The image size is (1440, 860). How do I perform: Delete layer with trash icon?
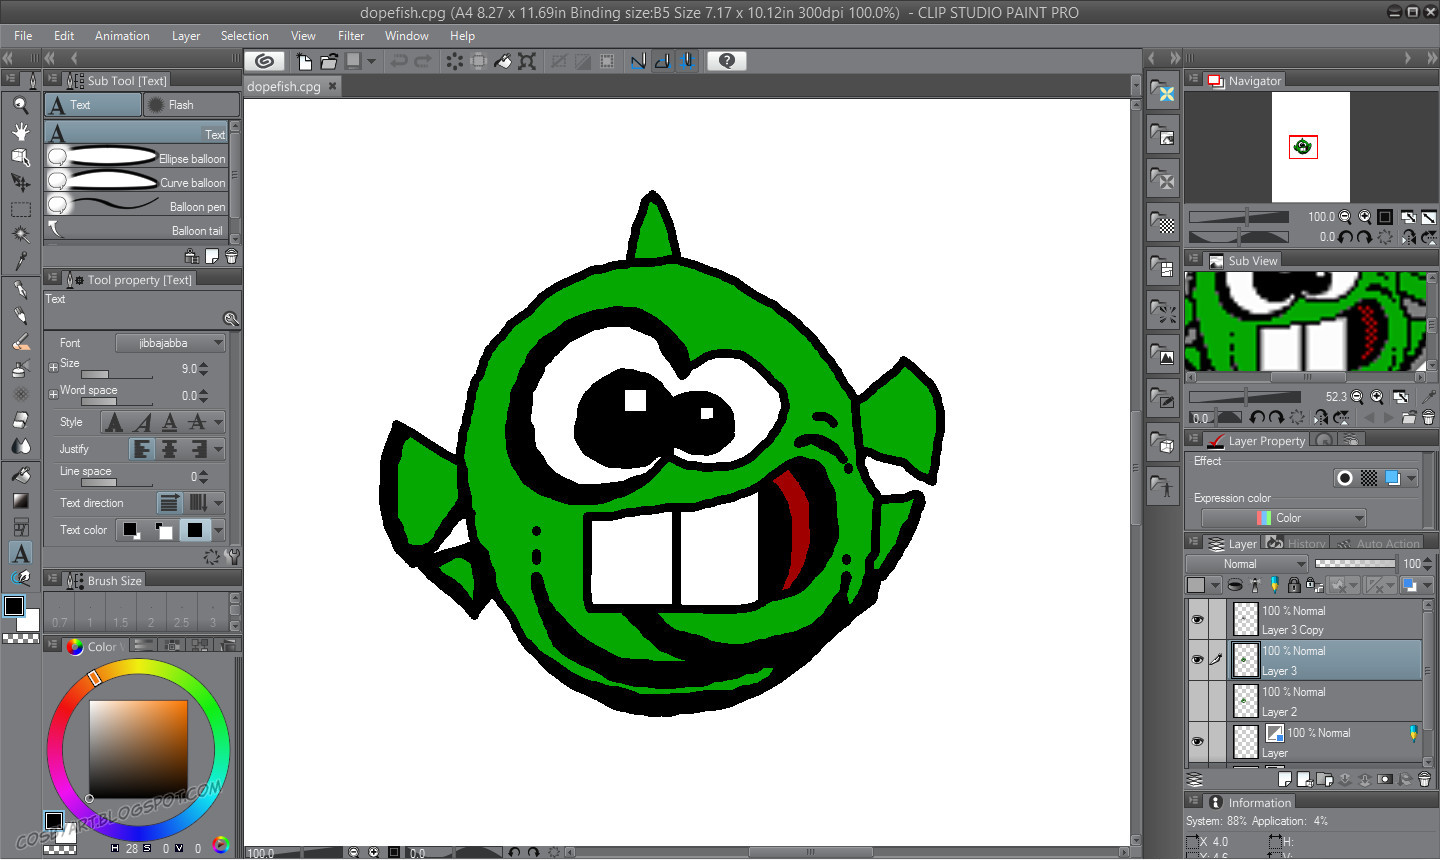tap(1425, 779)
